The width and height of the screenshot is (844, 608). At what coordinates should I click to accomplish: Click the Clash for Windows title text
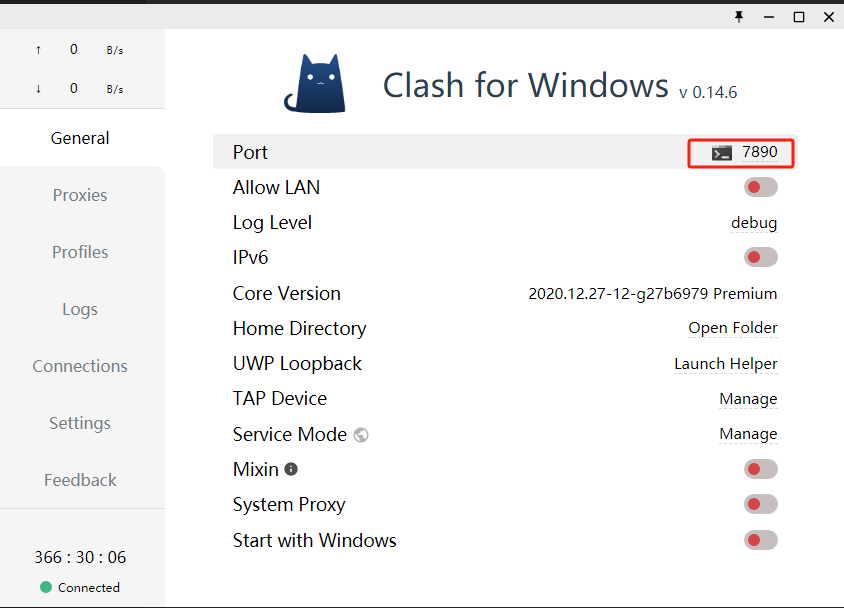click(525, 86)
